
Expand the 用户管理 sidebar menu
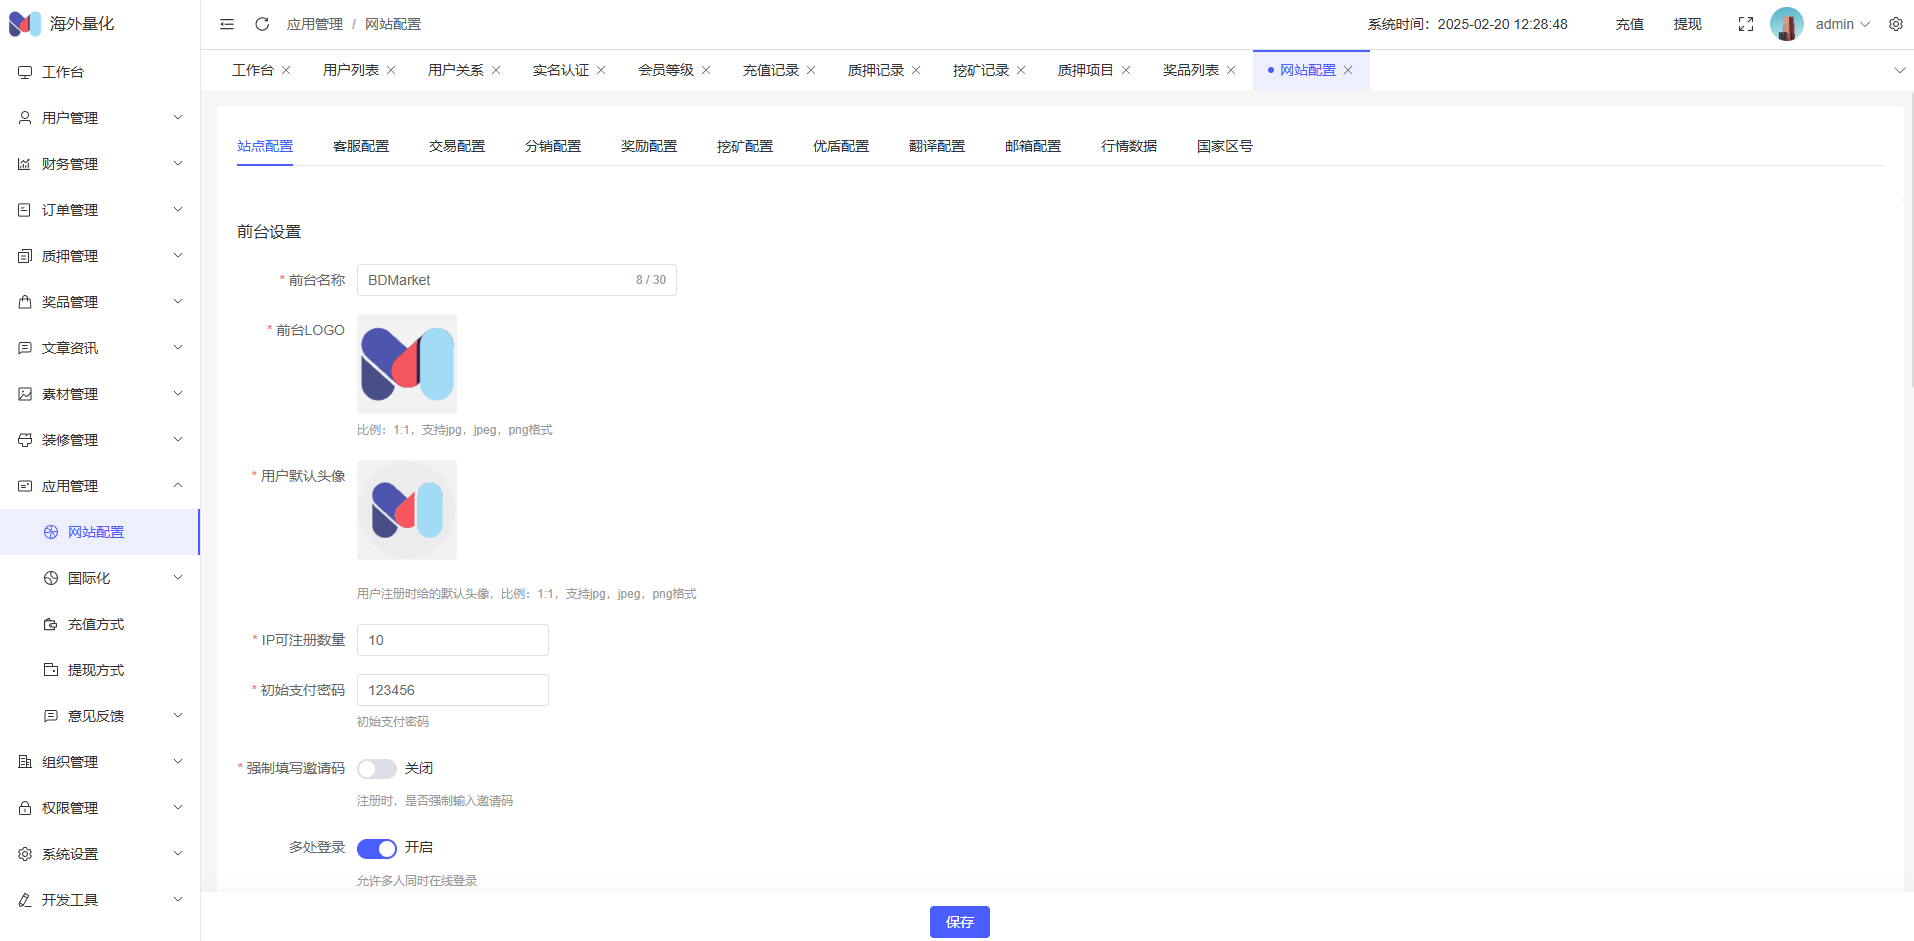pyautogui.click(x=100, y=118)
